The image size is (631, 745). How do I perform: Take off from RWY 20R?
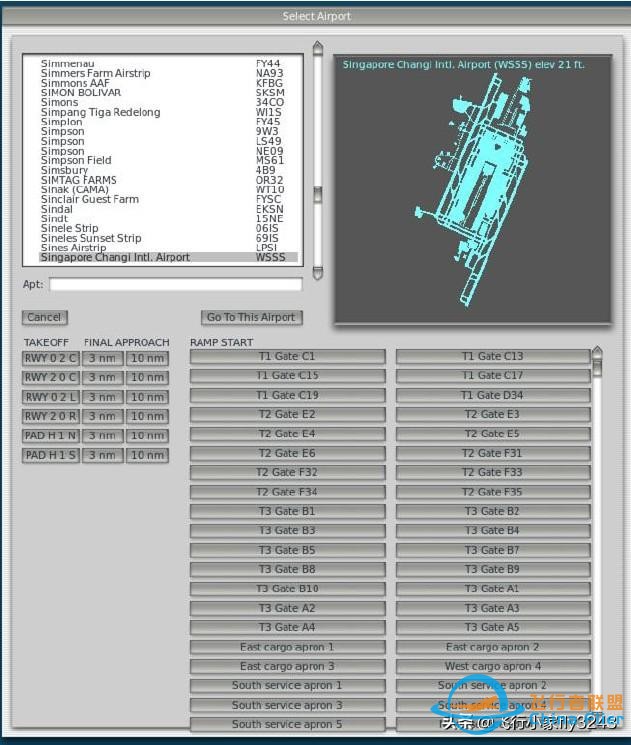click(x=50, y=416)
